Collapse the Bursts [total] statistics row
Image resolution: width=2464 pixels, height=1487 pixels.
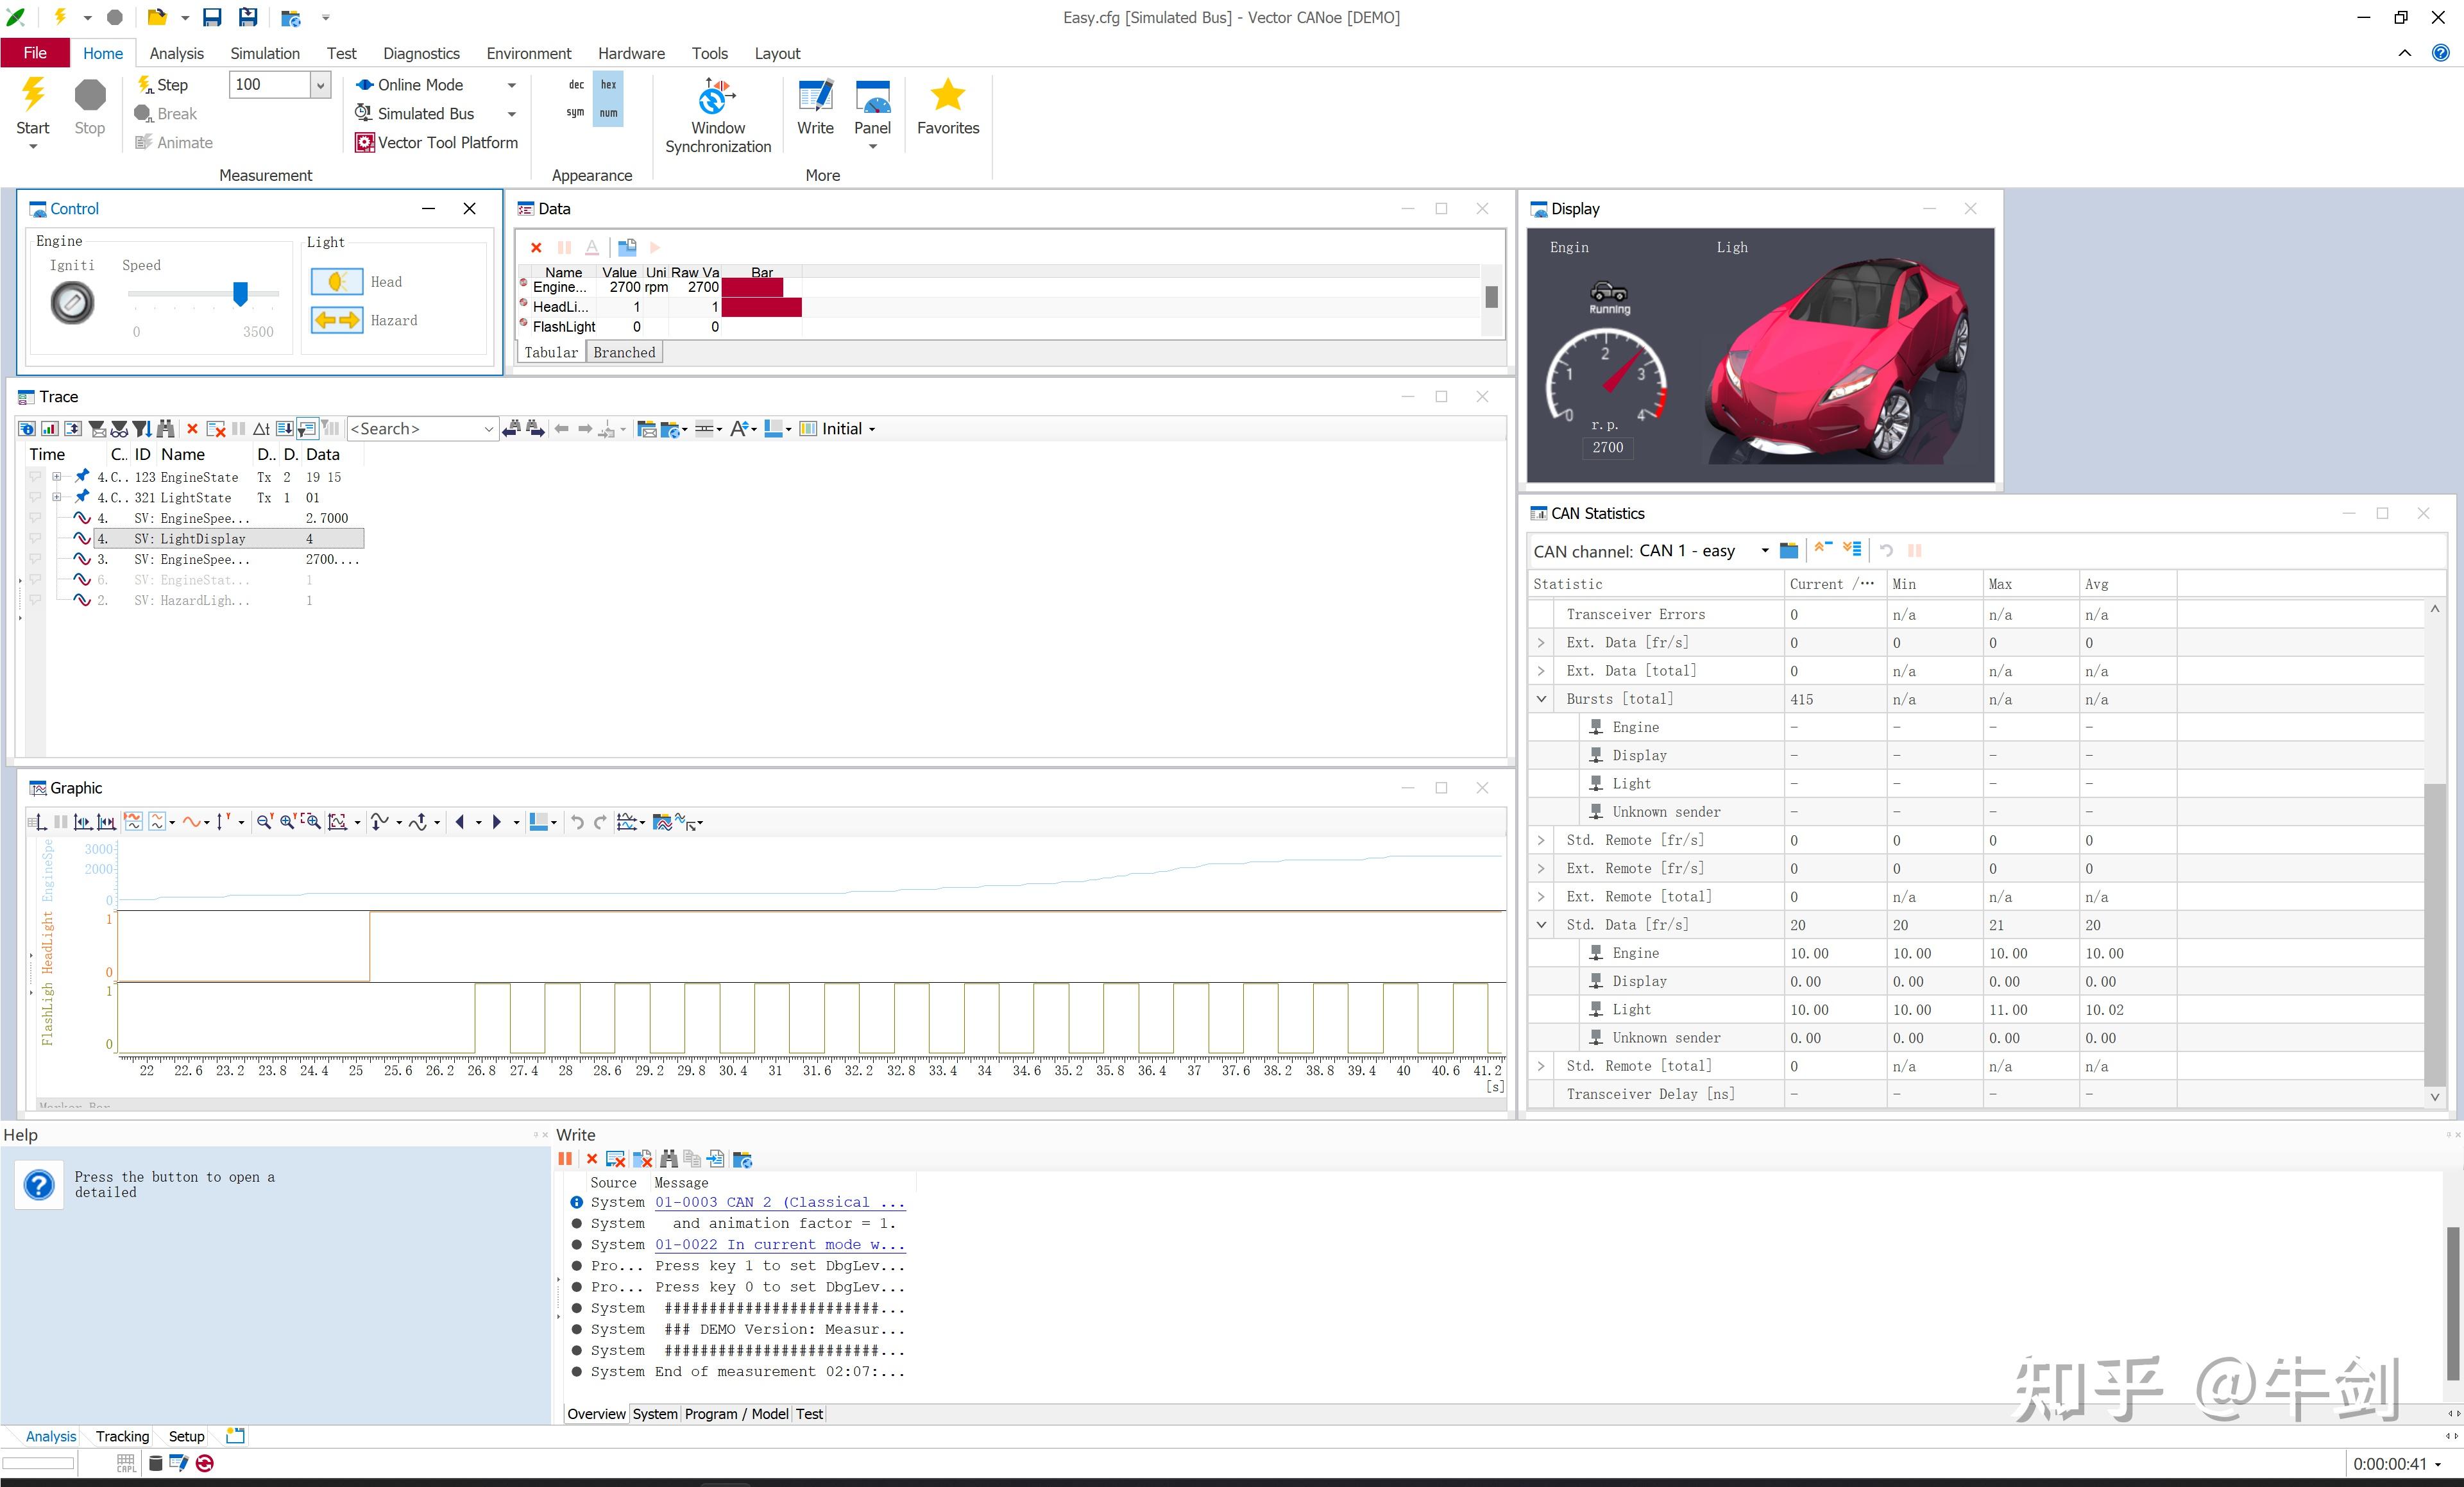[1541, 699]
